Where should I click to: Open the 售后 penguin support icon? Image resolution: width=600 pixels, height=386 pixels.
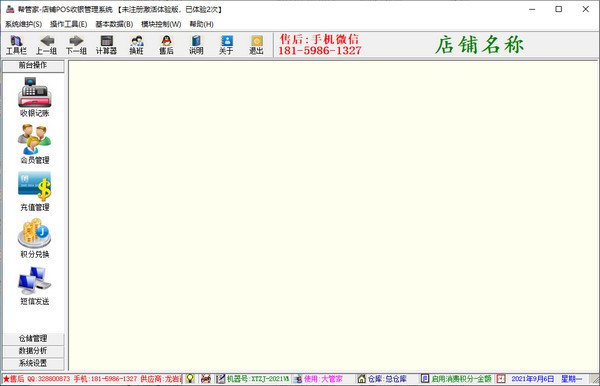pyautogui.click(x=166, y=45)
